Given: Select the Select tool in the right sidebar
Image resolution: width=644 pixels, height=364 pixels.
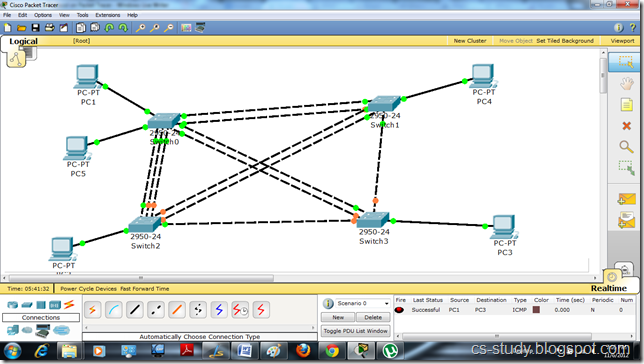Looking at the screenshot, I should [x=626, y=62].
